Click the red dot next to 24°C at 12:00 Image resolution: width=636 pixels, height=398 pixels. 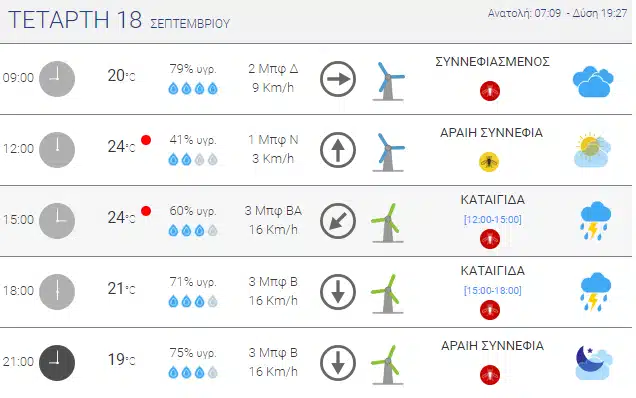pyautogui.click(x=146, y=140)
